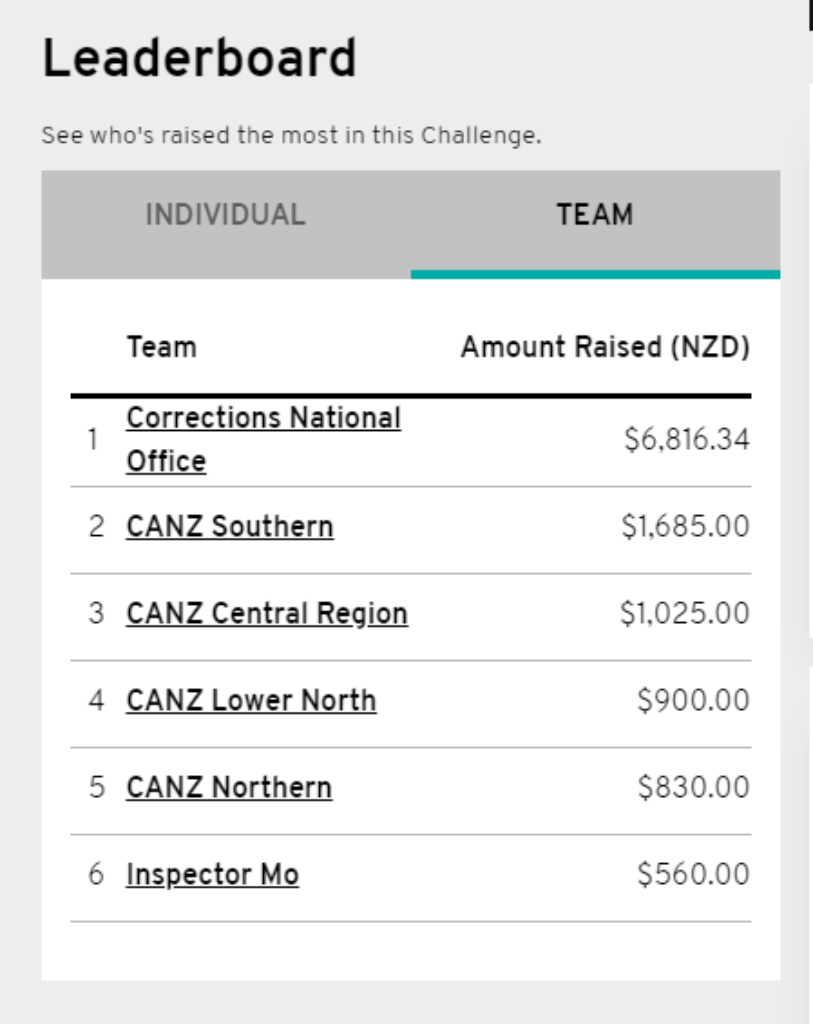813x1024 pixels.
Task: Click the Amount Raised (NZD) column header
Action: click(x=605, y=347)
